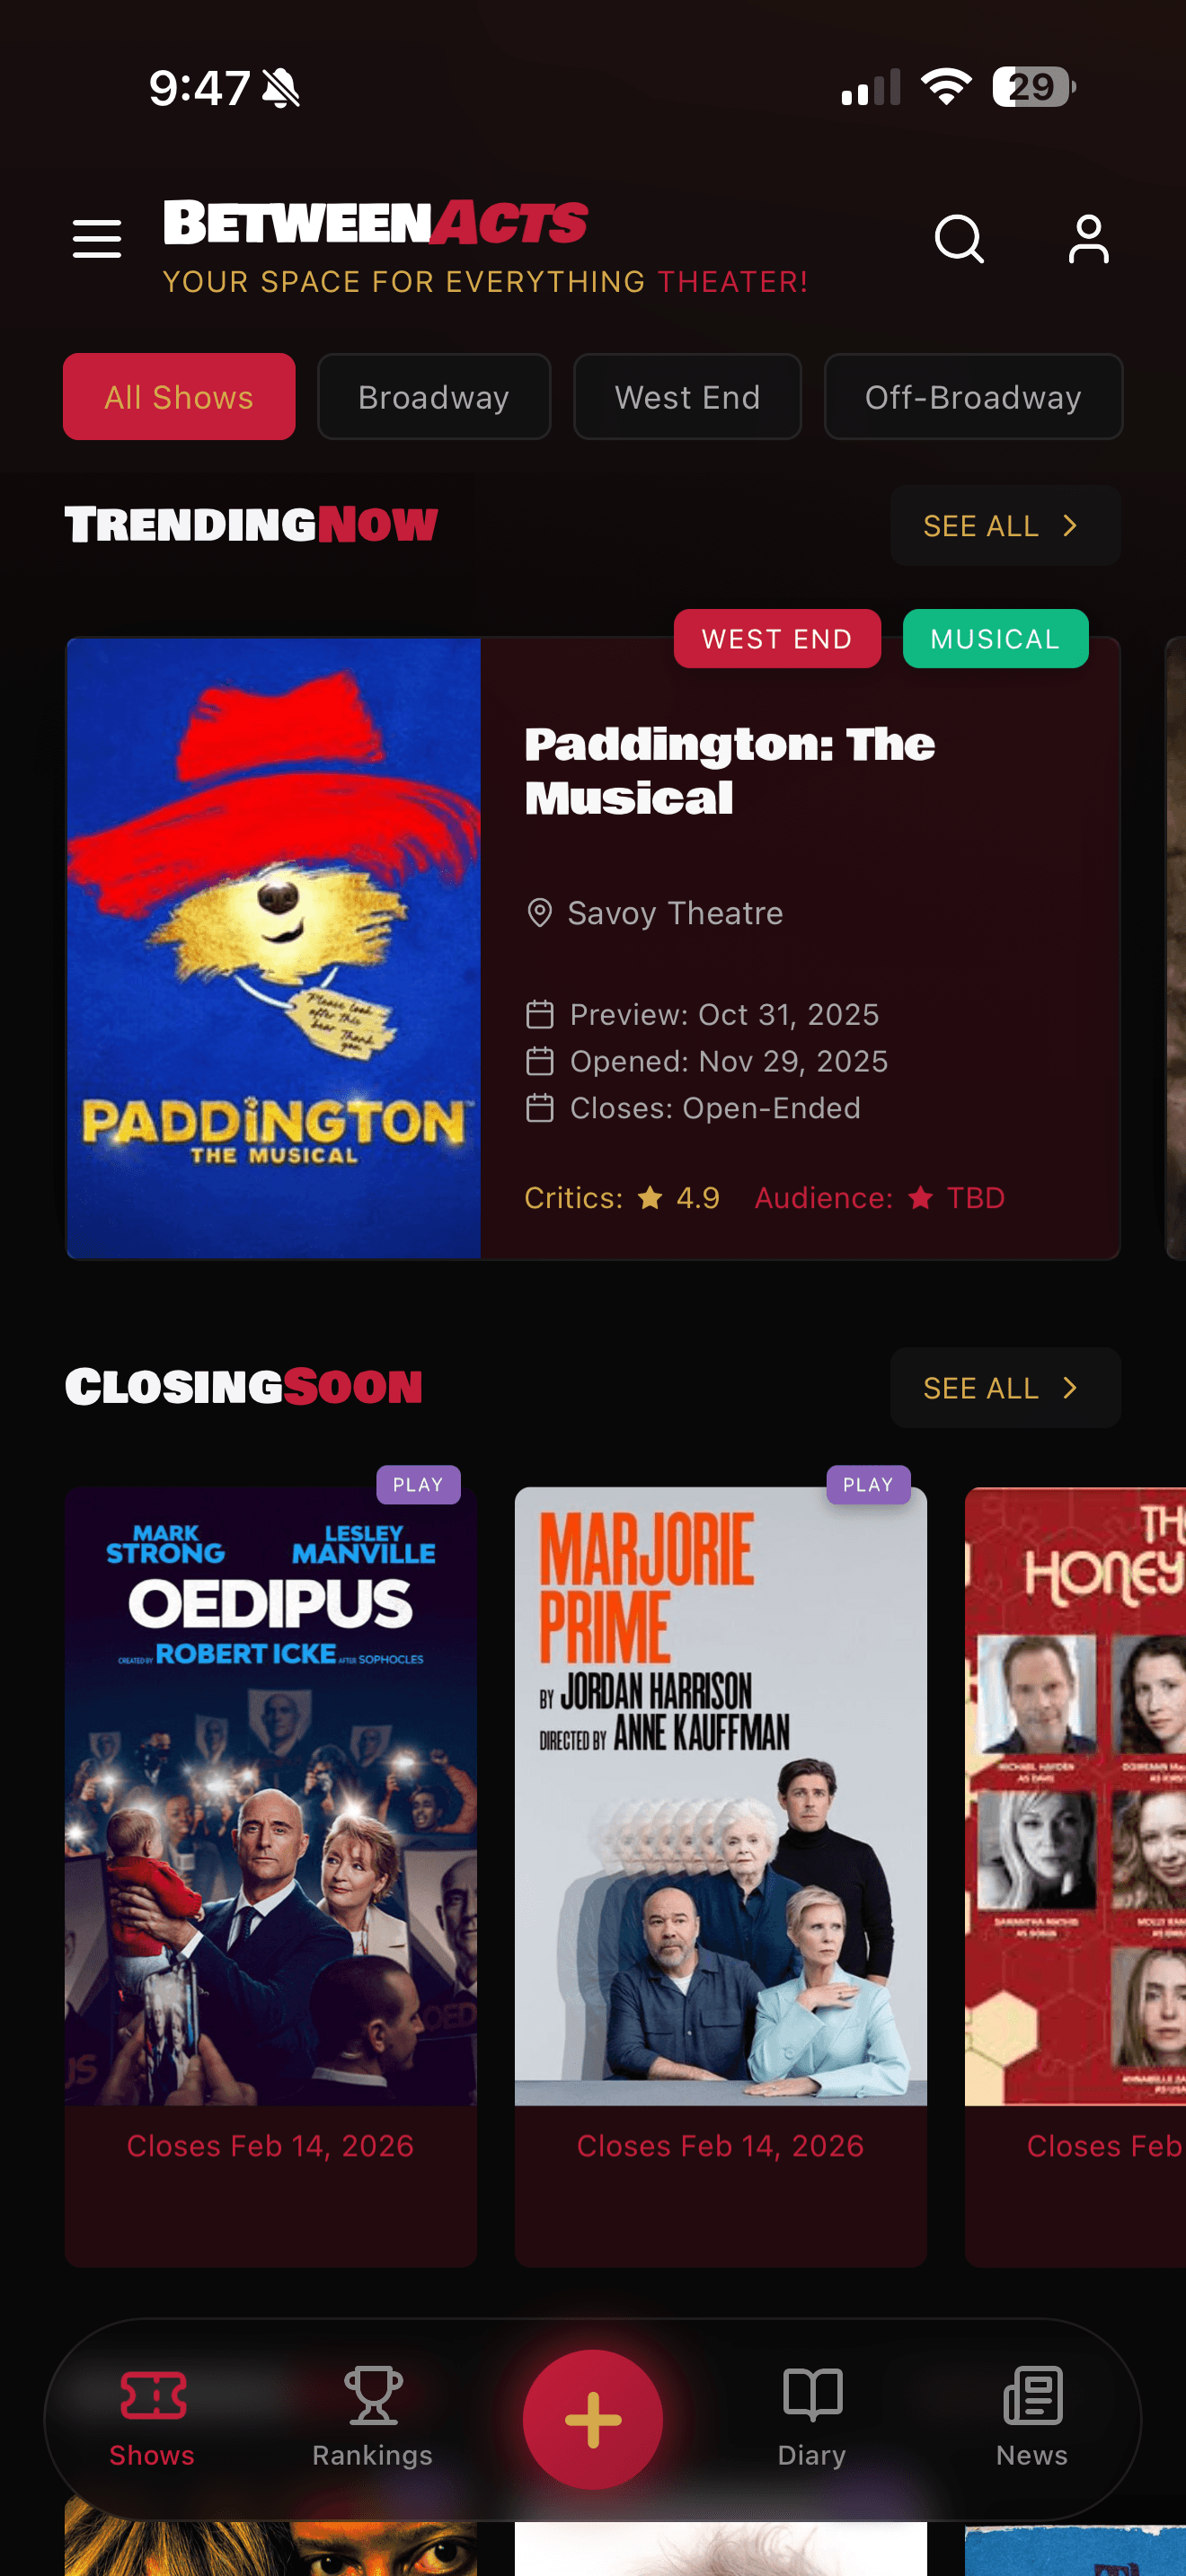Toggle the Broadway filter chip
This screenshot has width=1186, height=2576.
coord(434,397)
